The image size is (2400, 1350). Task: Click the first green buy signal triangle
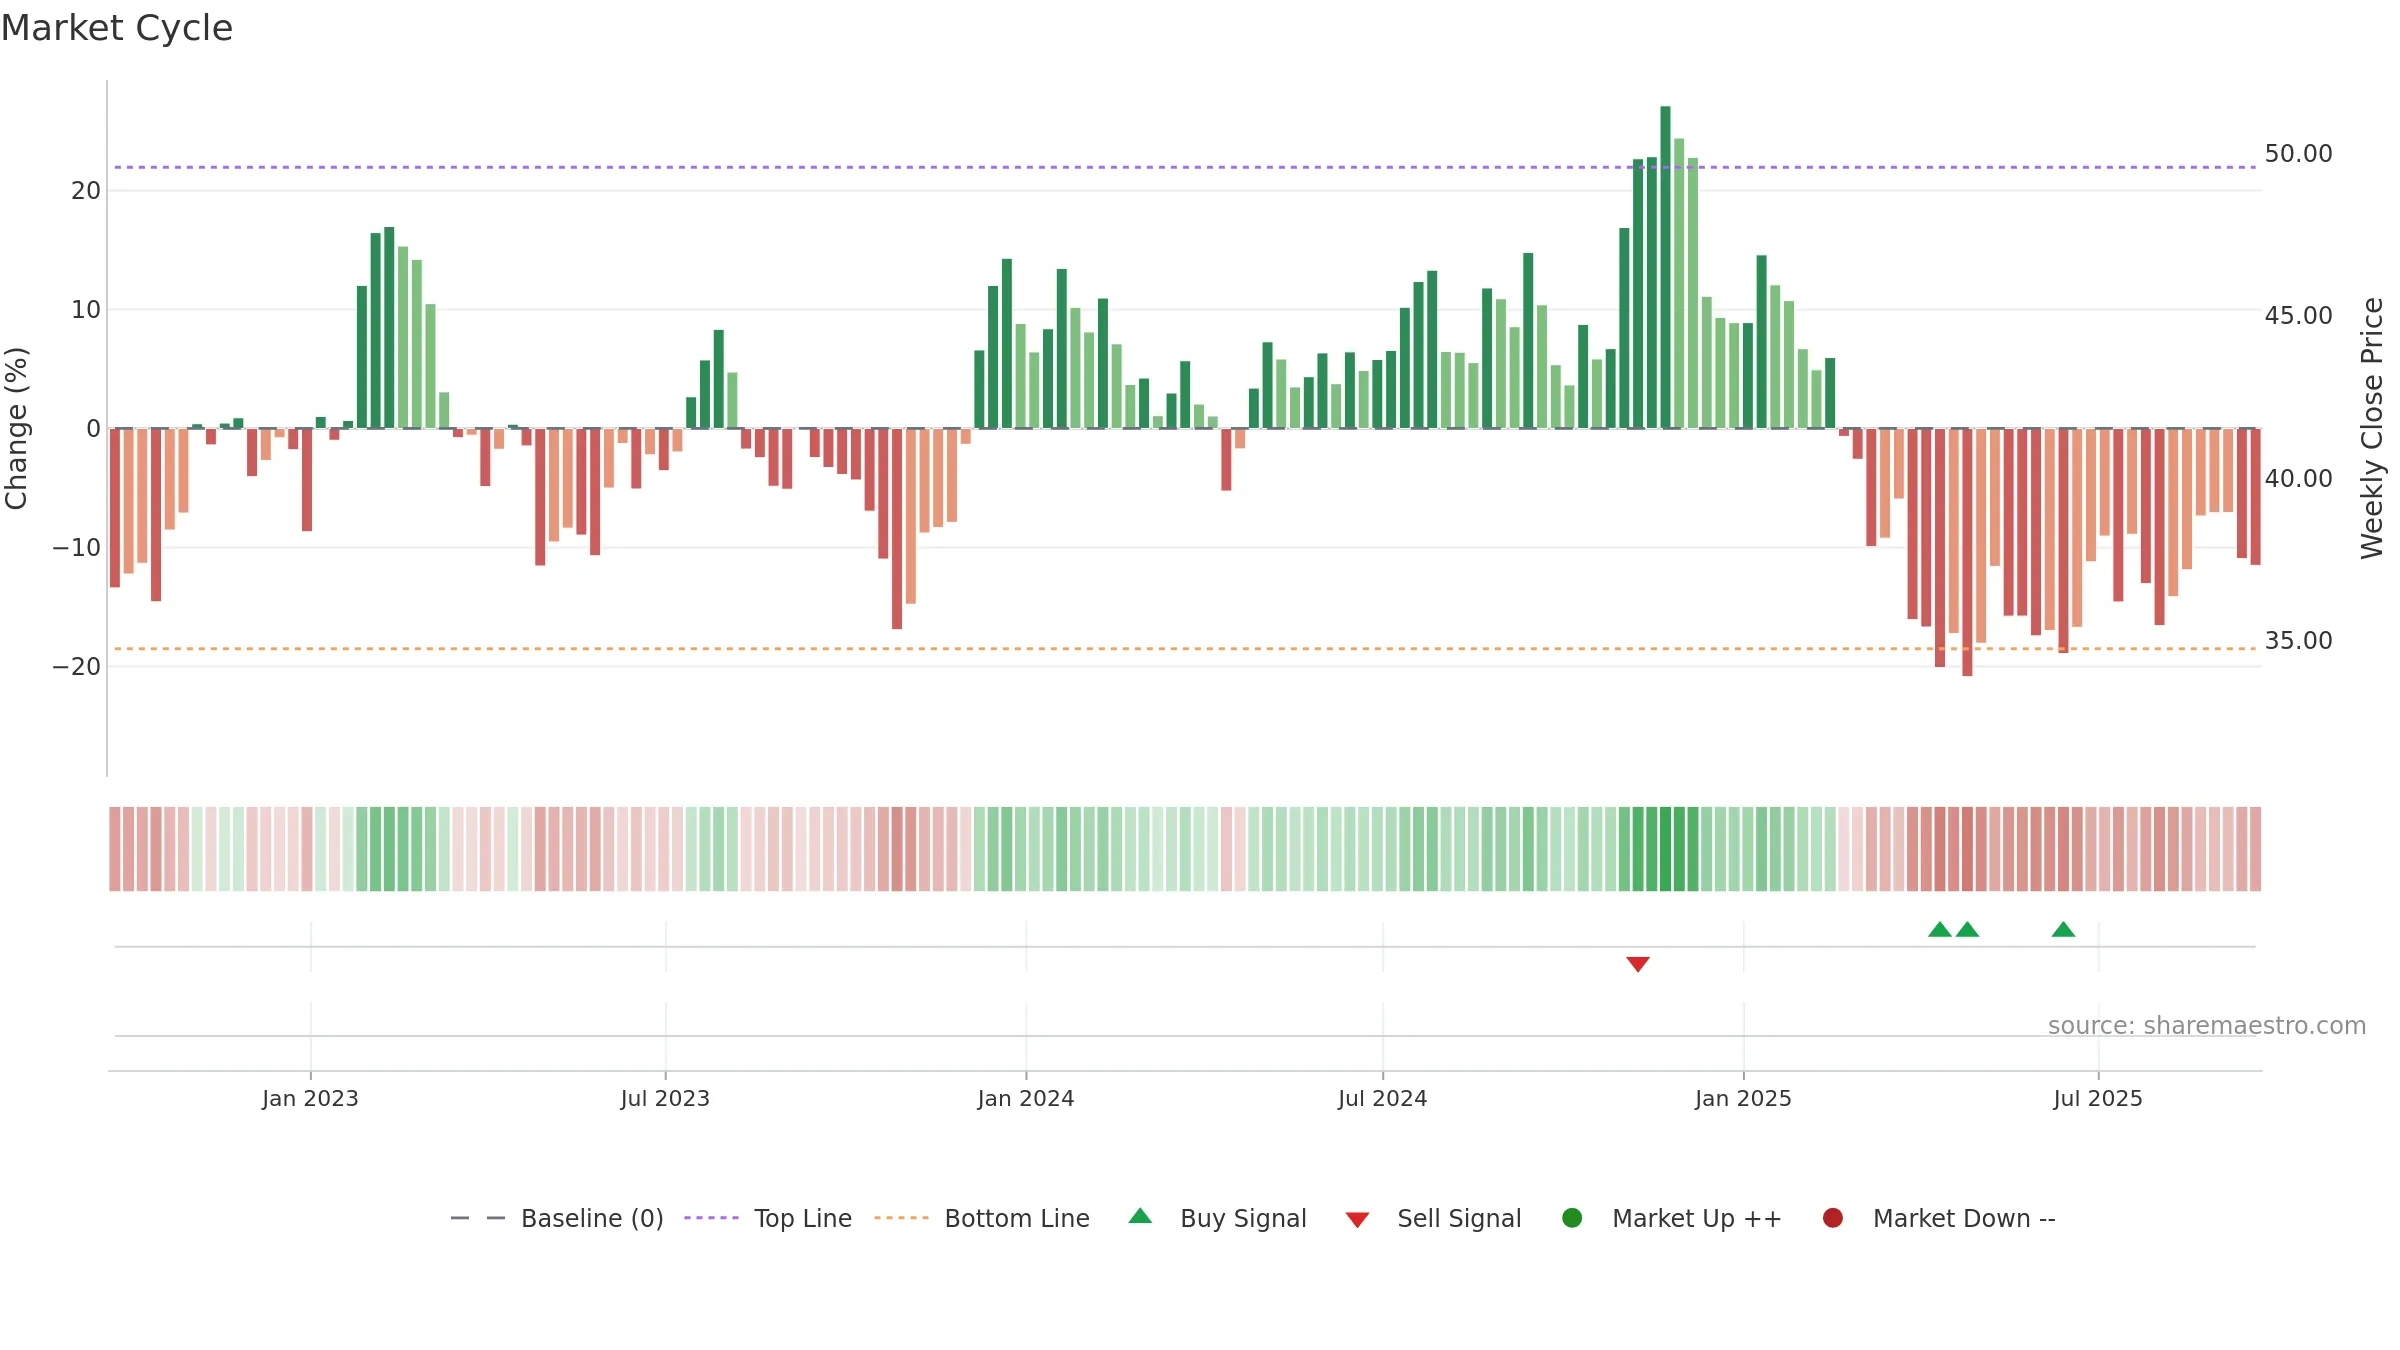click(1940, 929)
